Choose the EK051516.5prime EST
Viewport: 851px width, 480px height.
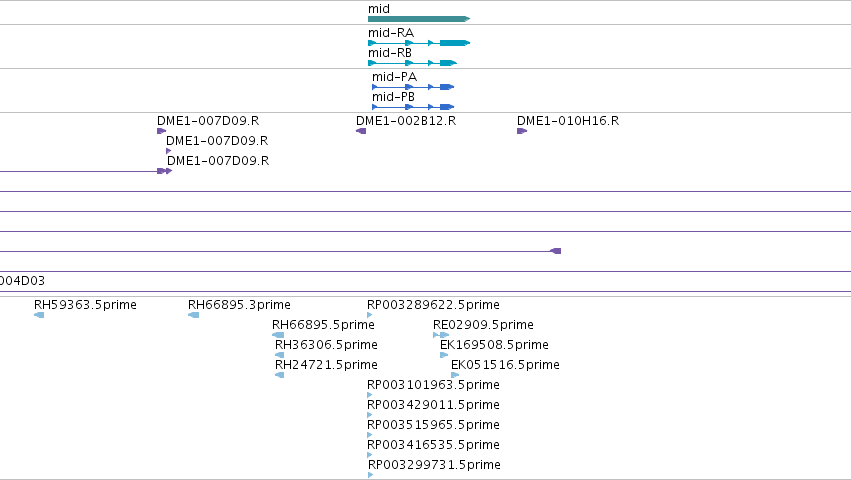click(505, 365)
